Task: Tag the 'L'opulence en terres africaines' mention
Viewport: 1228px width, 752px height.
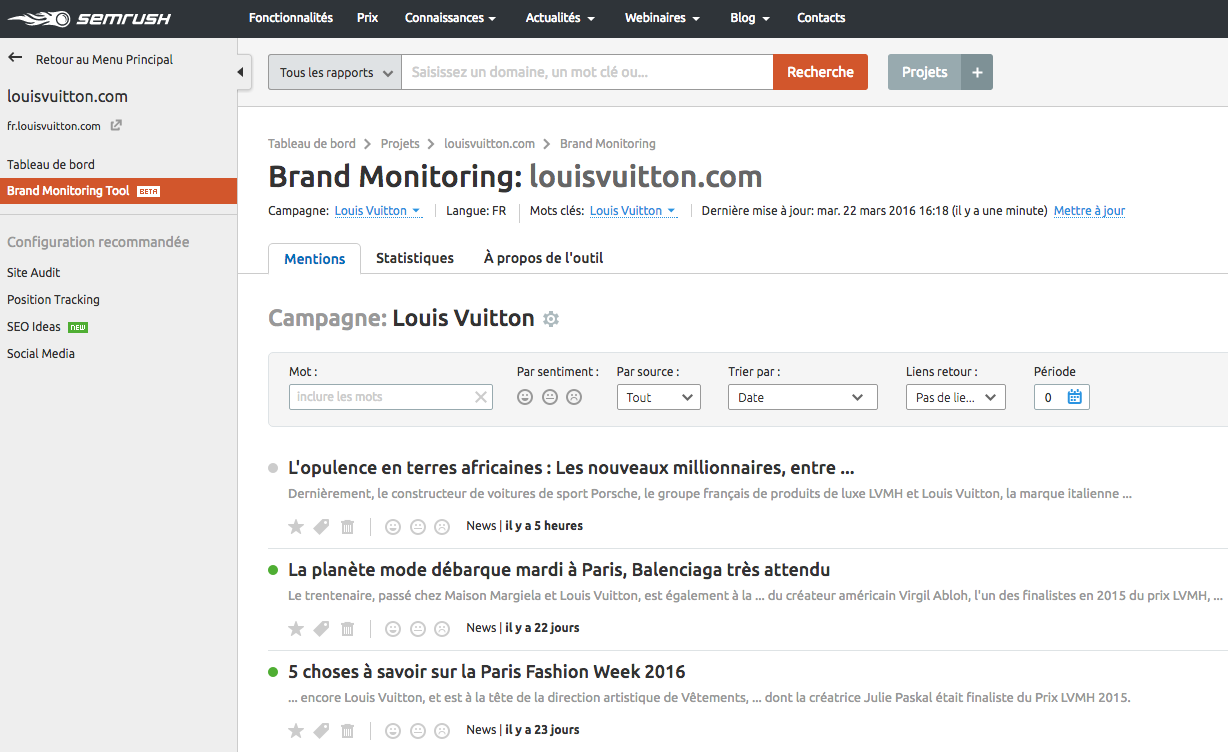Action: 321,526
